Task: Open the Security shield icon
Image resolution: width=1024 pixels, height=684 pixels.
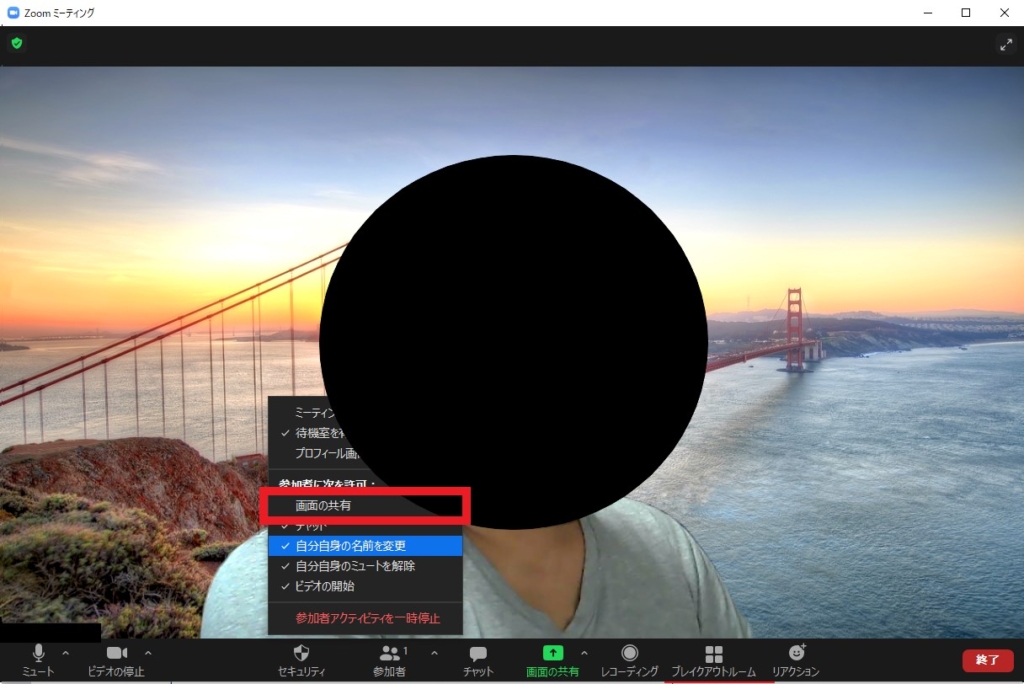Action: [x=301, y=653]
